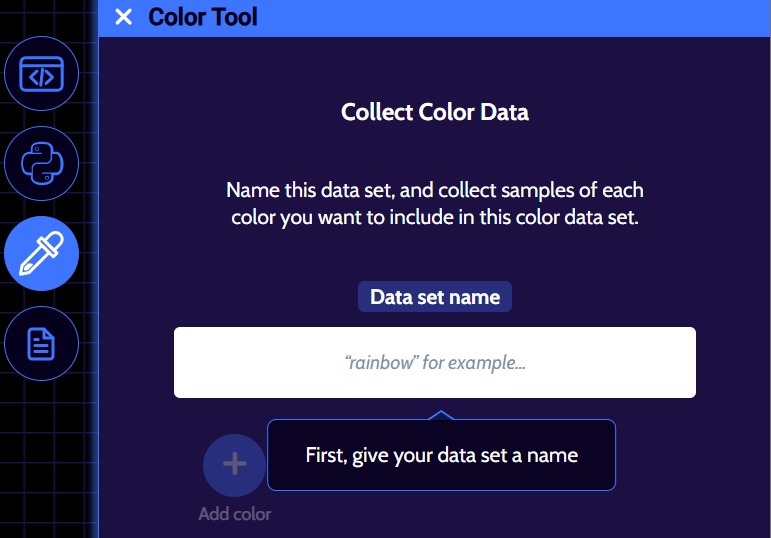This screenshot has height=538, width=771.
Task: Click the tooltip's pointer arrow under the input
Action: 441,414
